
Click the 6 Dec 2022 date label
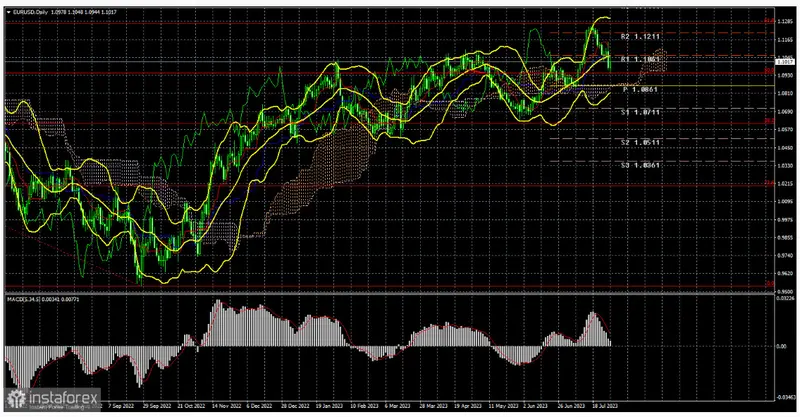[260, 406]
